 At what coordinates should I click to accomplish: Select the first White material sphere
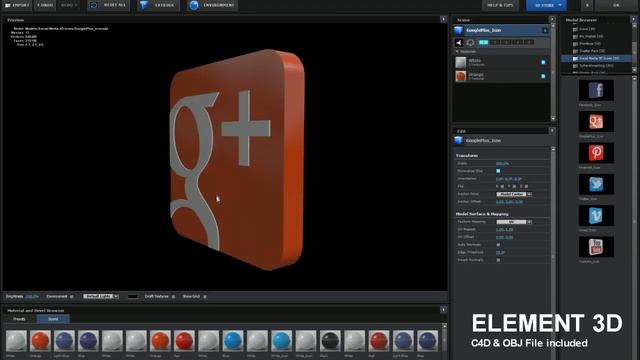pos(16,341)
